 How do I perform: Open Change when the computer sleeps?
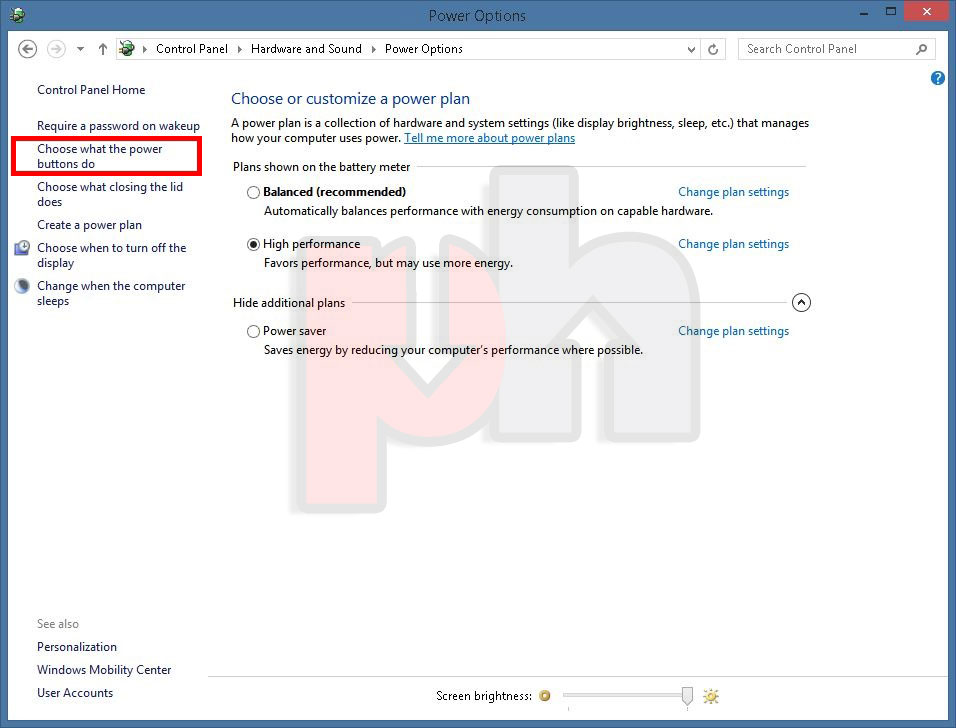[111, 293]
